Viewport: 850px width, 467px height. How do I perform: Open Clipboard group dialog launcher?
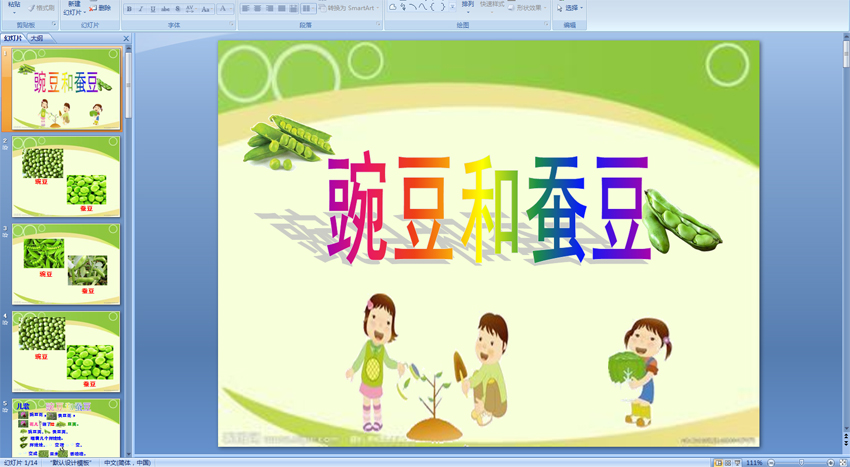[54, 24]
